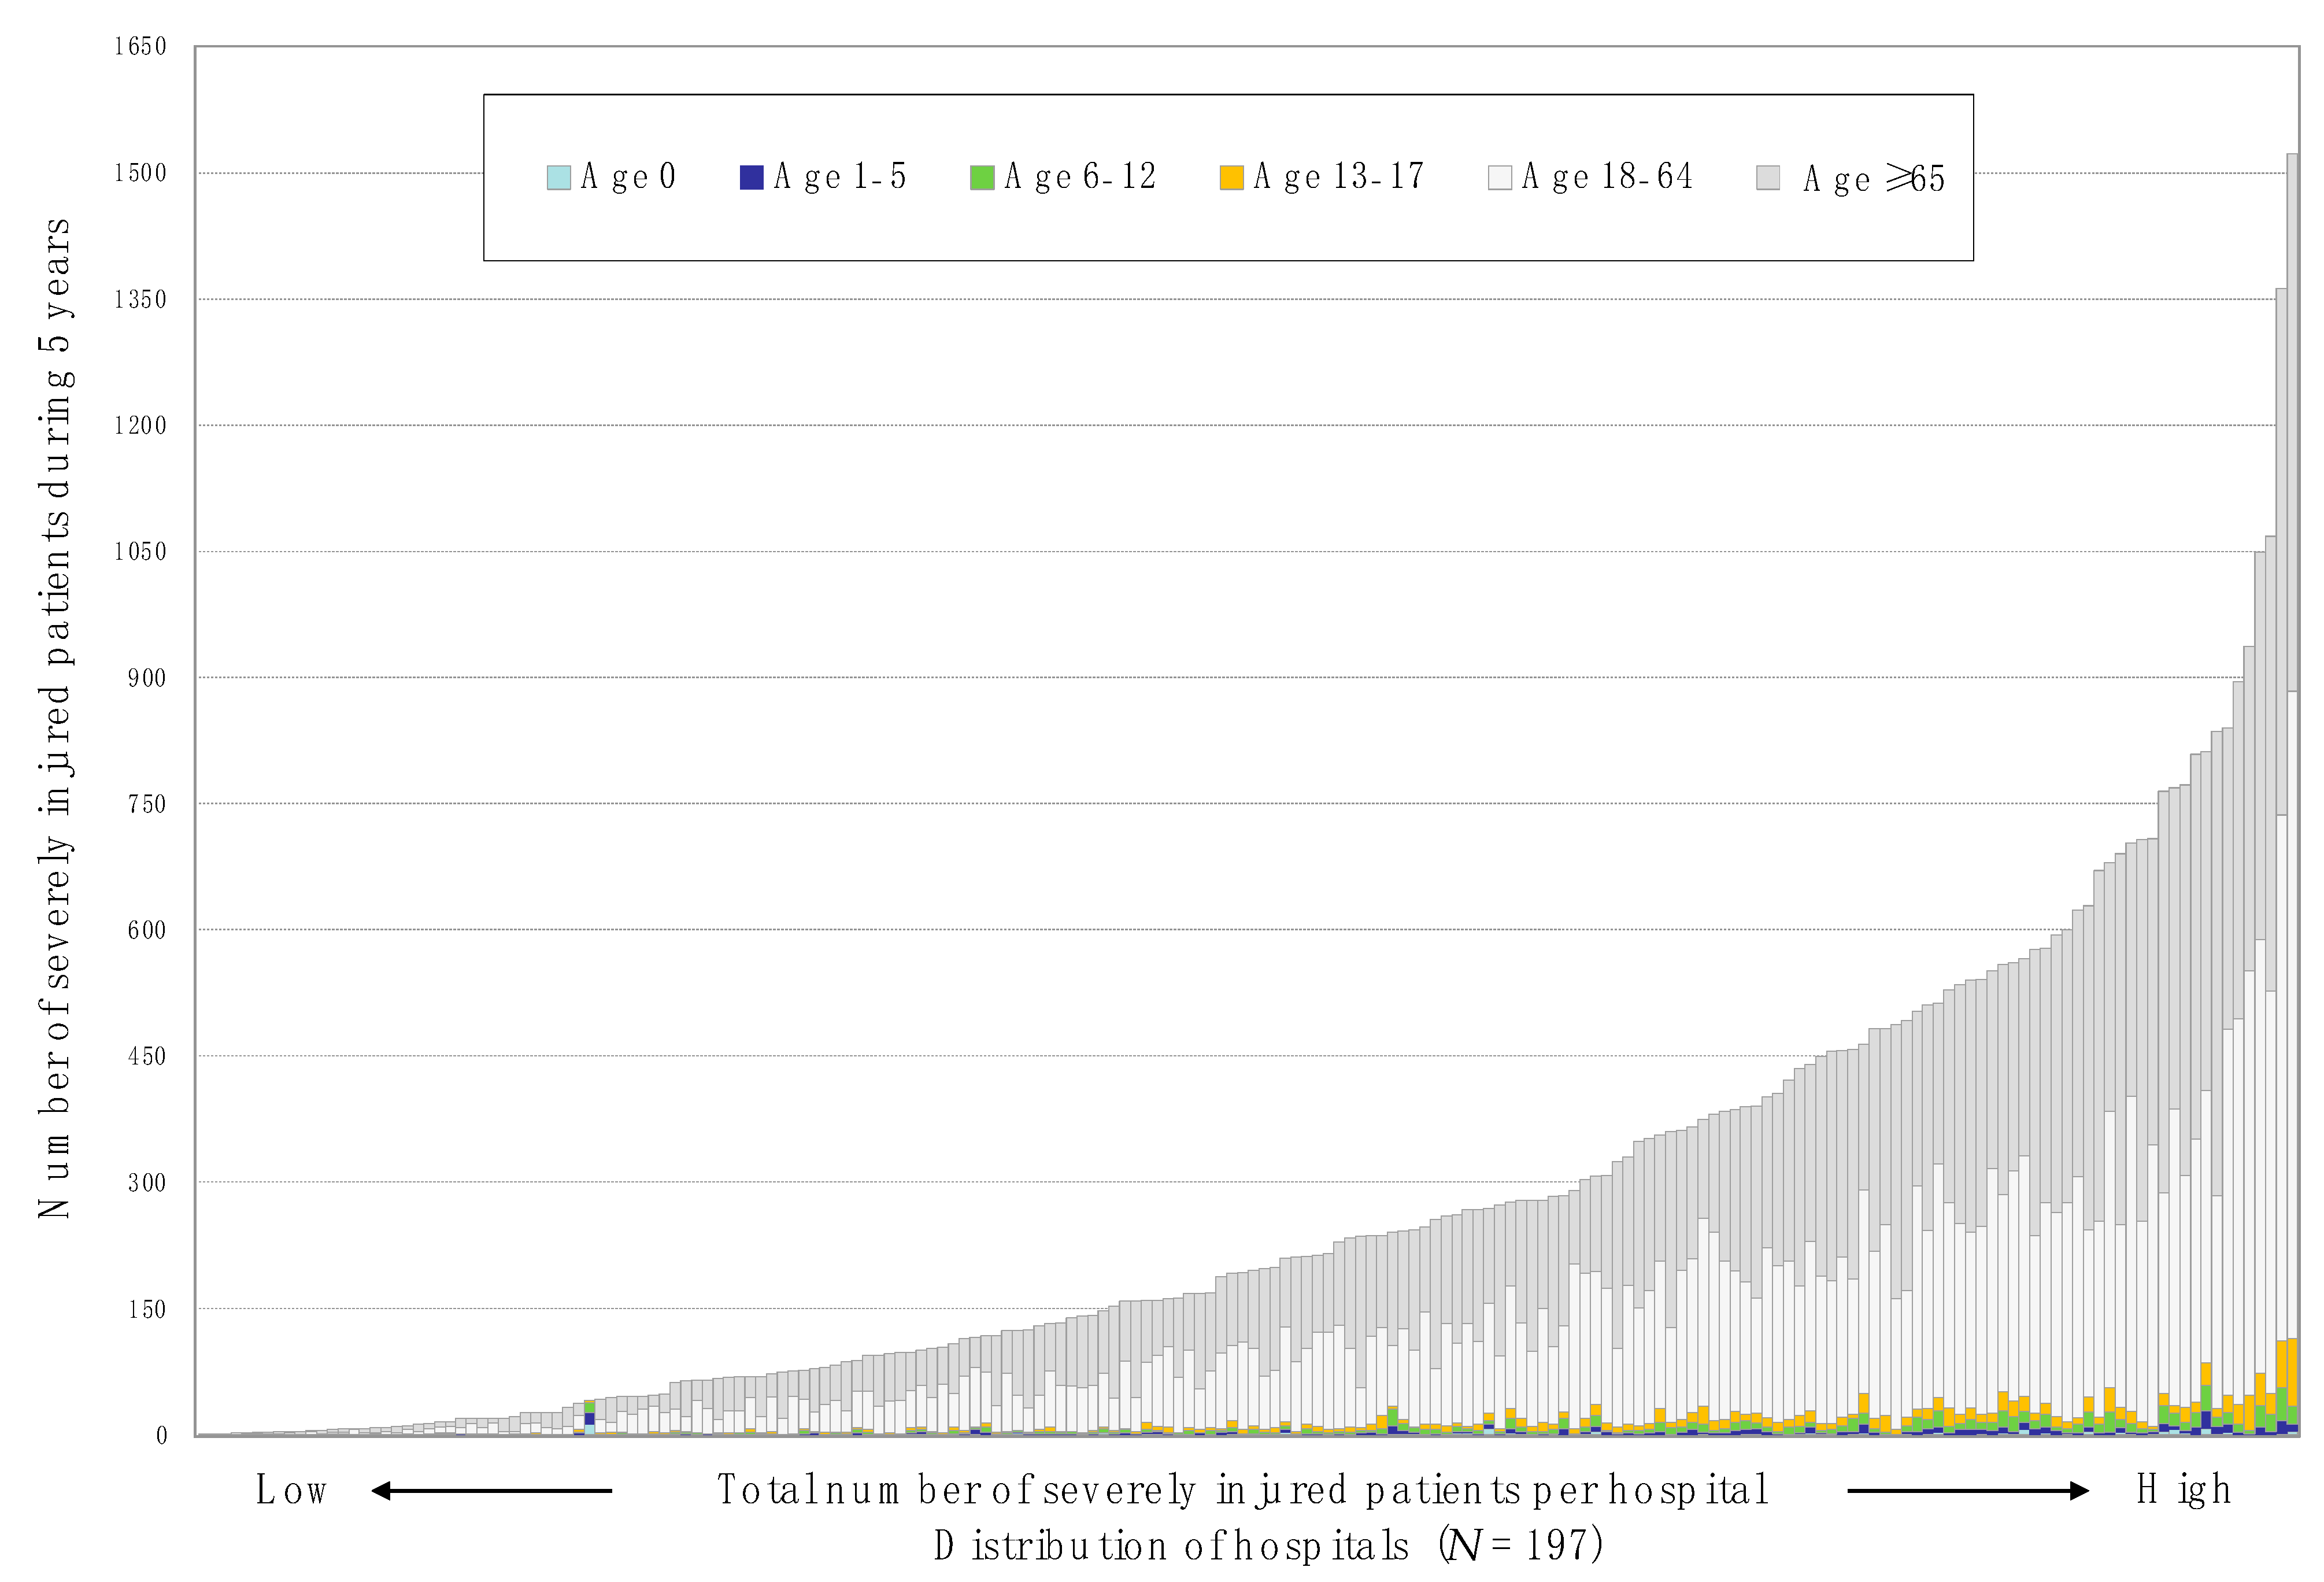2324x1582 pixels.
Task: Click the 'Age 18-64' legend label
Action: (1607, 177)
